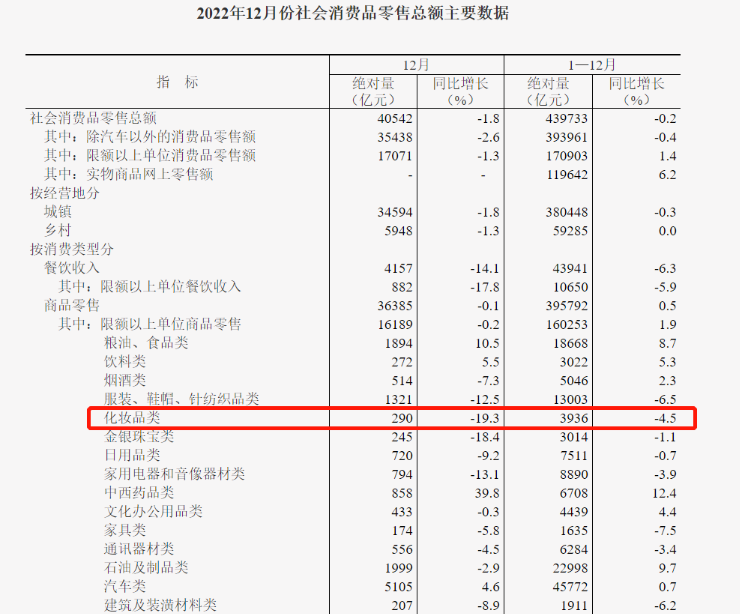Select the value 1635
The height and width of the screenshot is (614, 740).
(x=574, y=530)
